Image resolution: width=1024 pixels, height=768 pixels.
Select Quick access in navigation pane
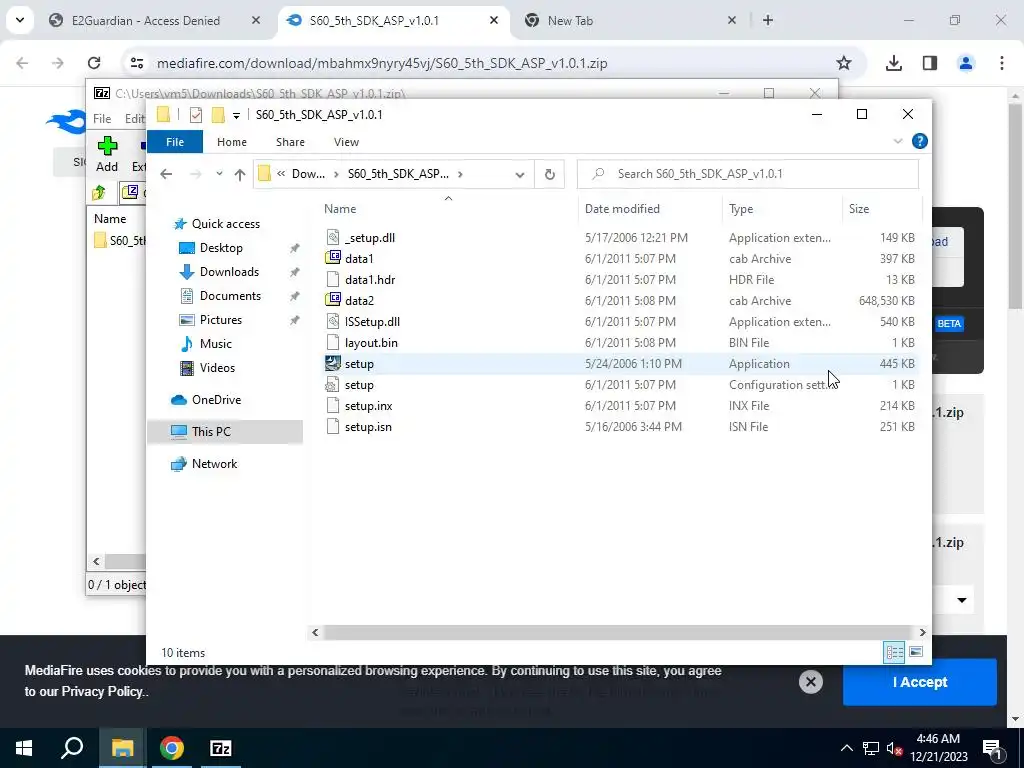pos(225,224)
